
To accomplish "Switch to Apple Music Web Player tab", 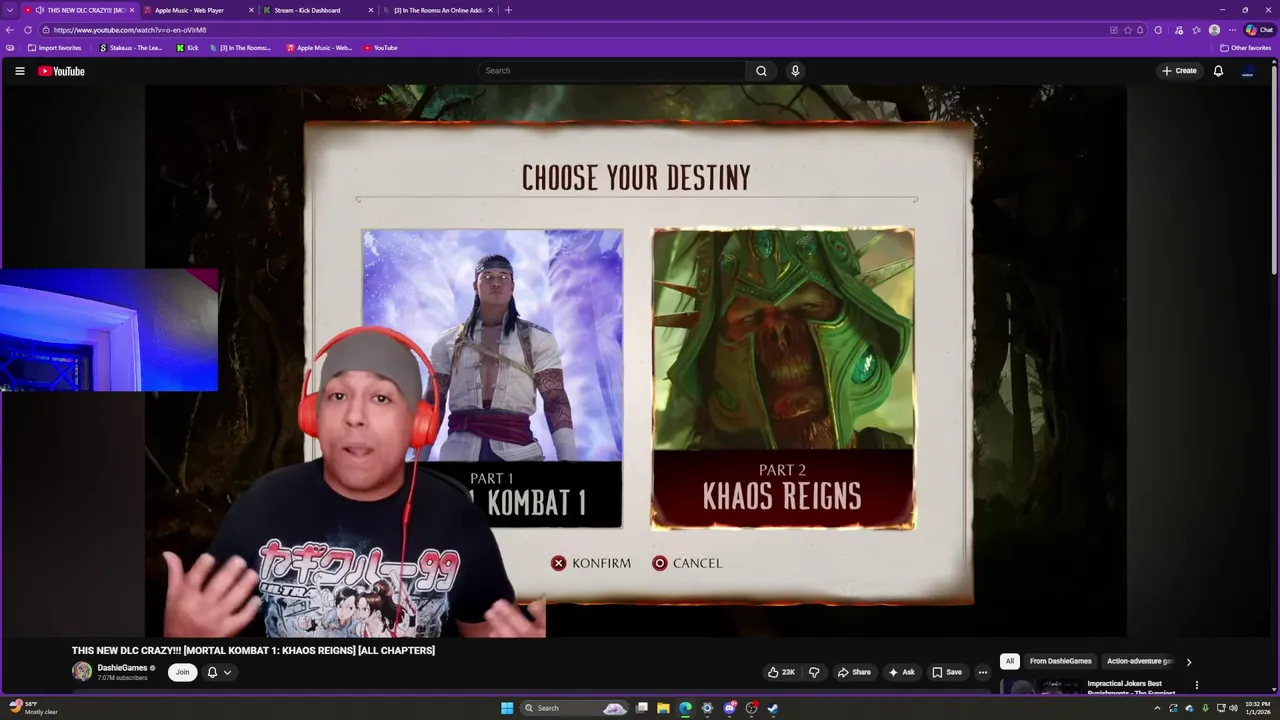I will pos(199,10).
